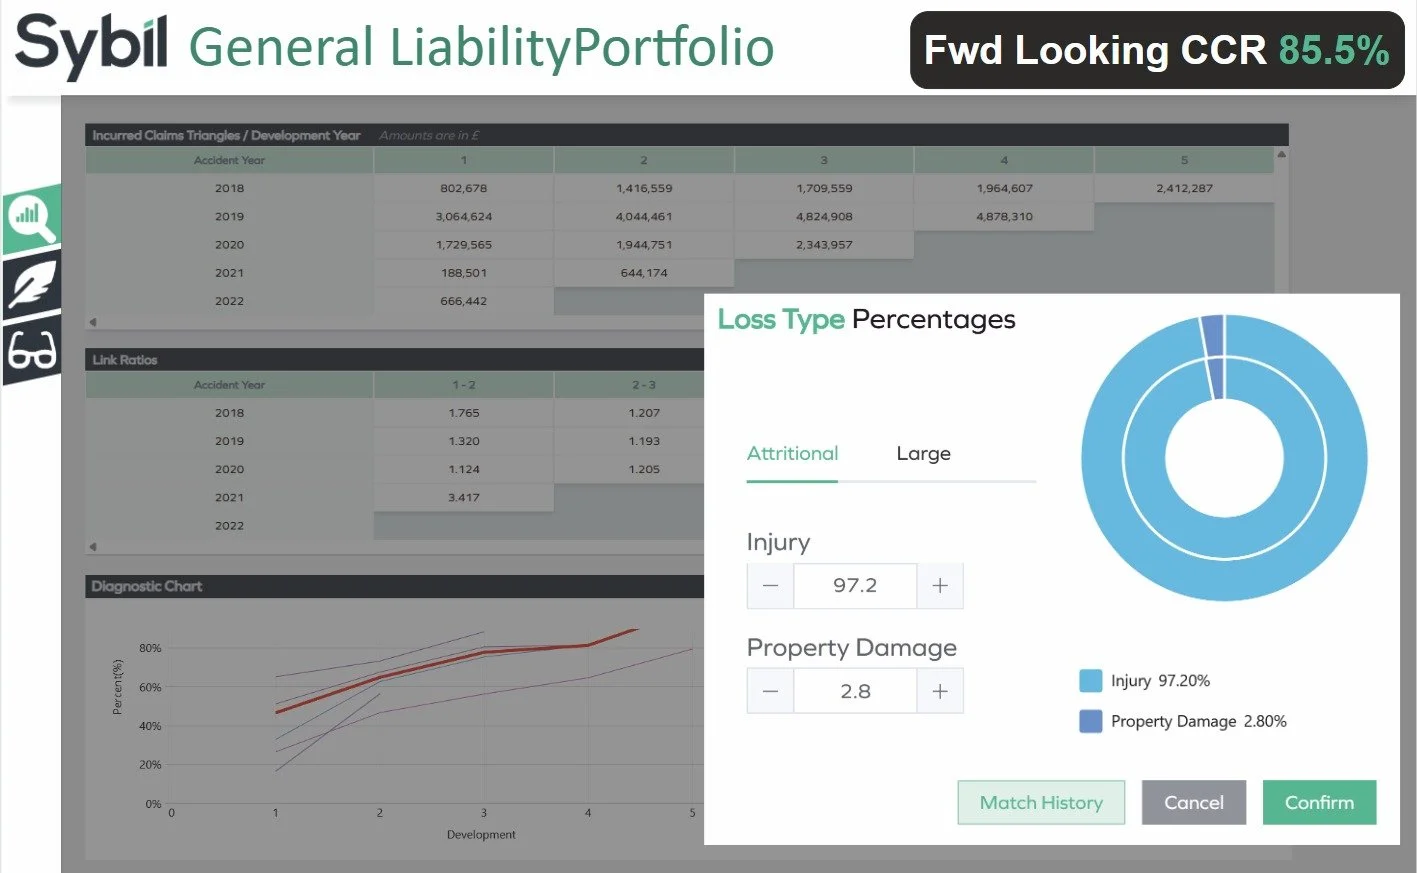The image size is (1417, 873).
Task: Select cell 2,412,287 in development year 5
Action: click(1184, 188)
